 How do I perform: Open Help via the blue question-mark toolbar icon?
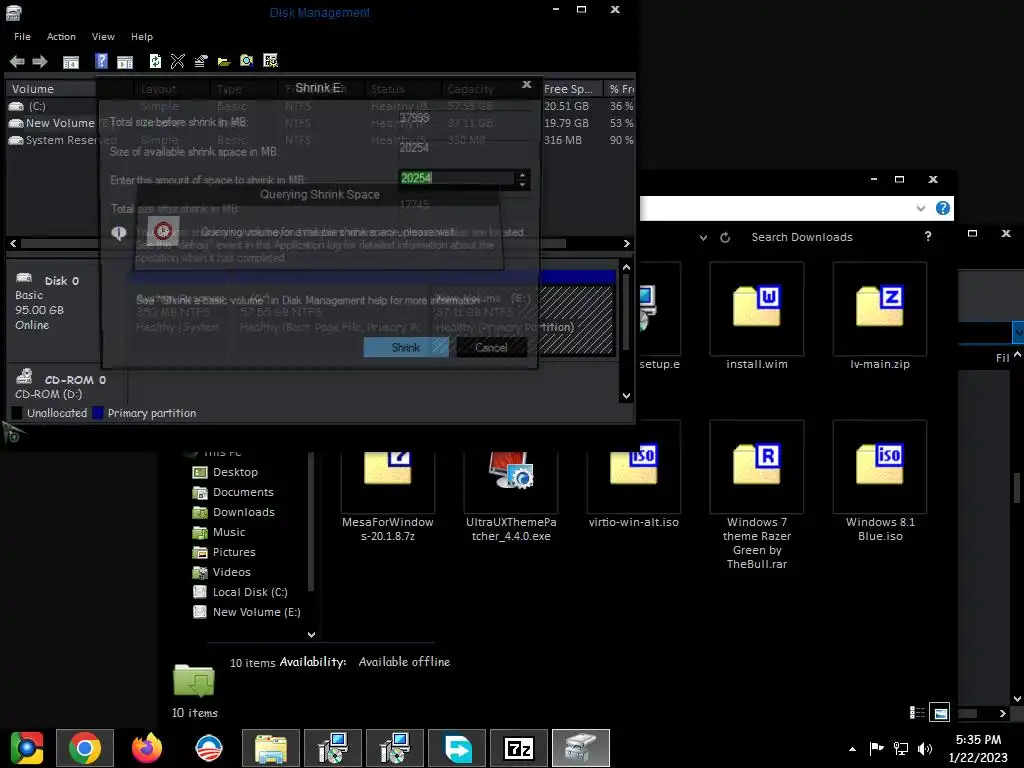coord(101,61)
